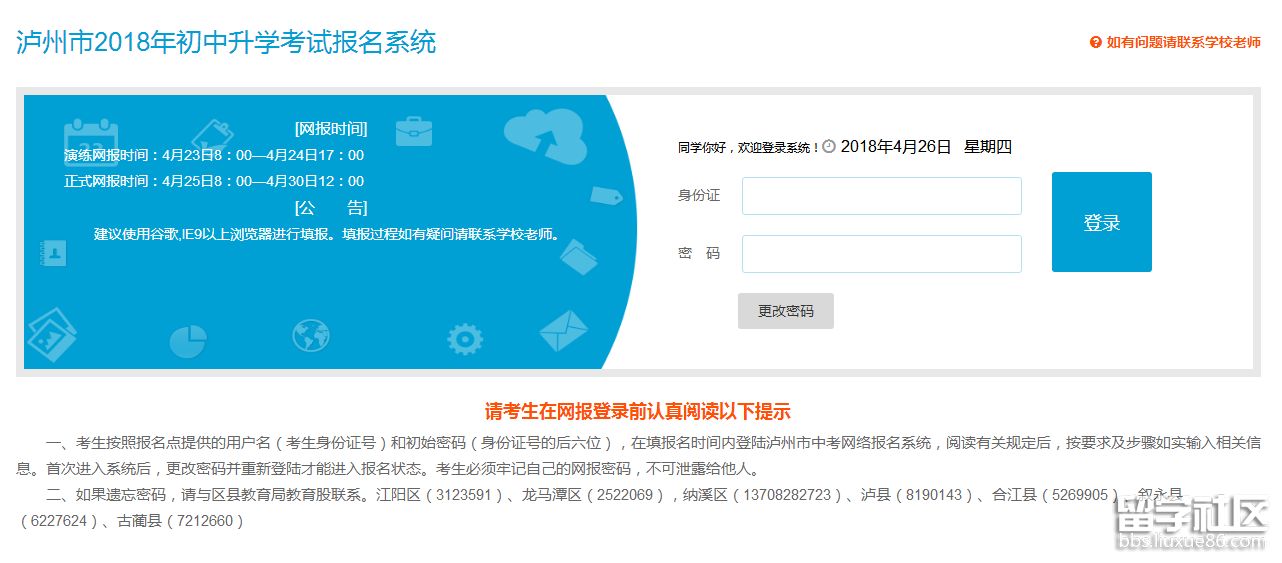Click the 更改密码 change password button
This screenshot has width=1282, height=563.
[x=785, y=311]
